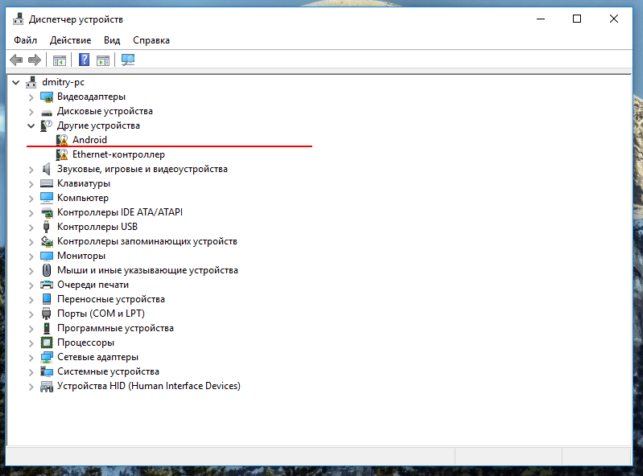Open the Действие menu
The image size is (643, 476).
(71, 40)
